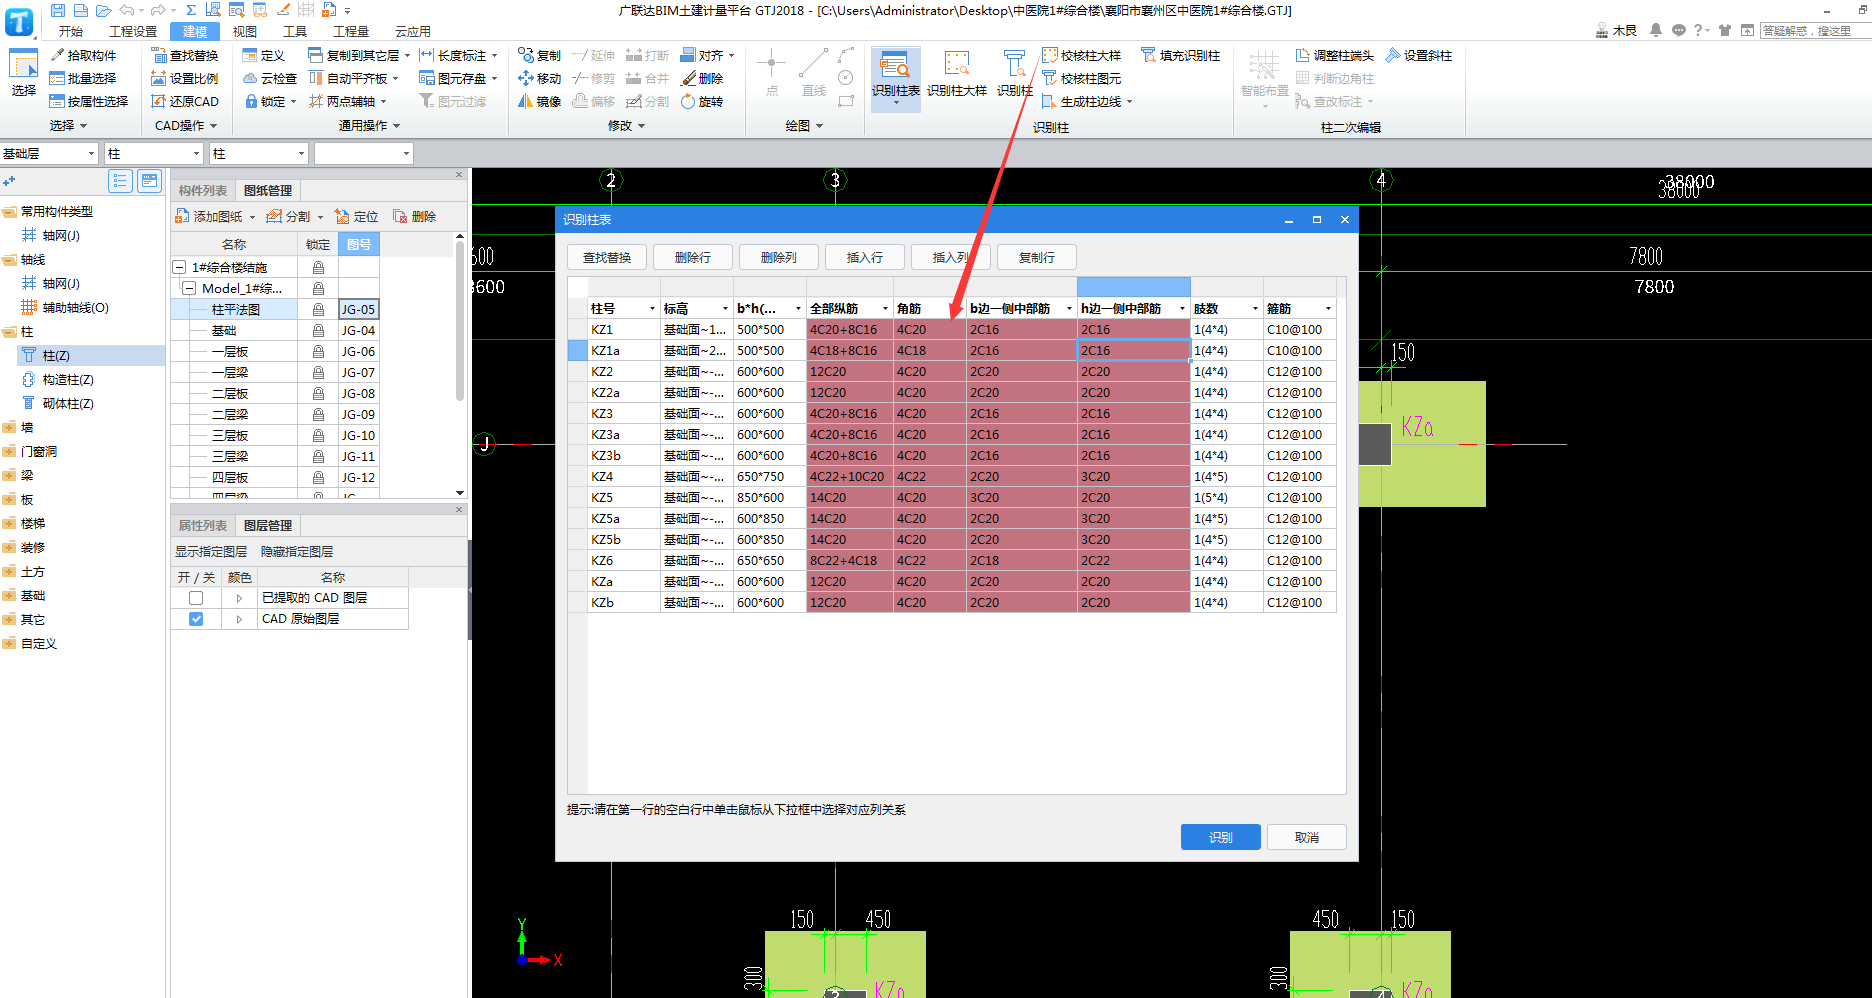Toggle the lock for 三层板 row
The image size is (1872, 998).
point(318,436)
